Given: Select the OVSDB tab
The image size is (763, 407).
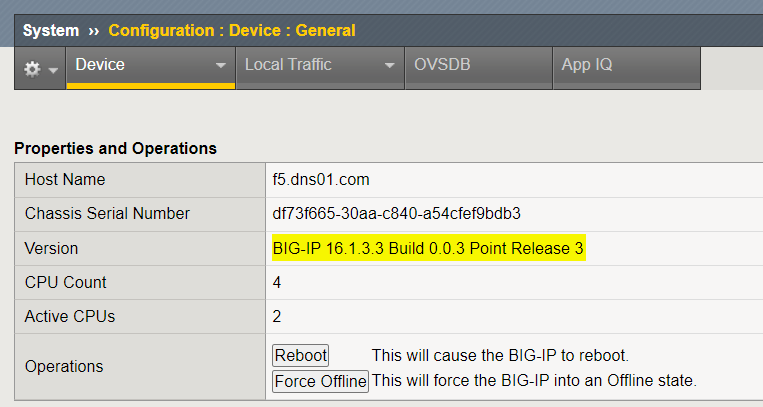Looking at the screenshot, I should point(442,65).
